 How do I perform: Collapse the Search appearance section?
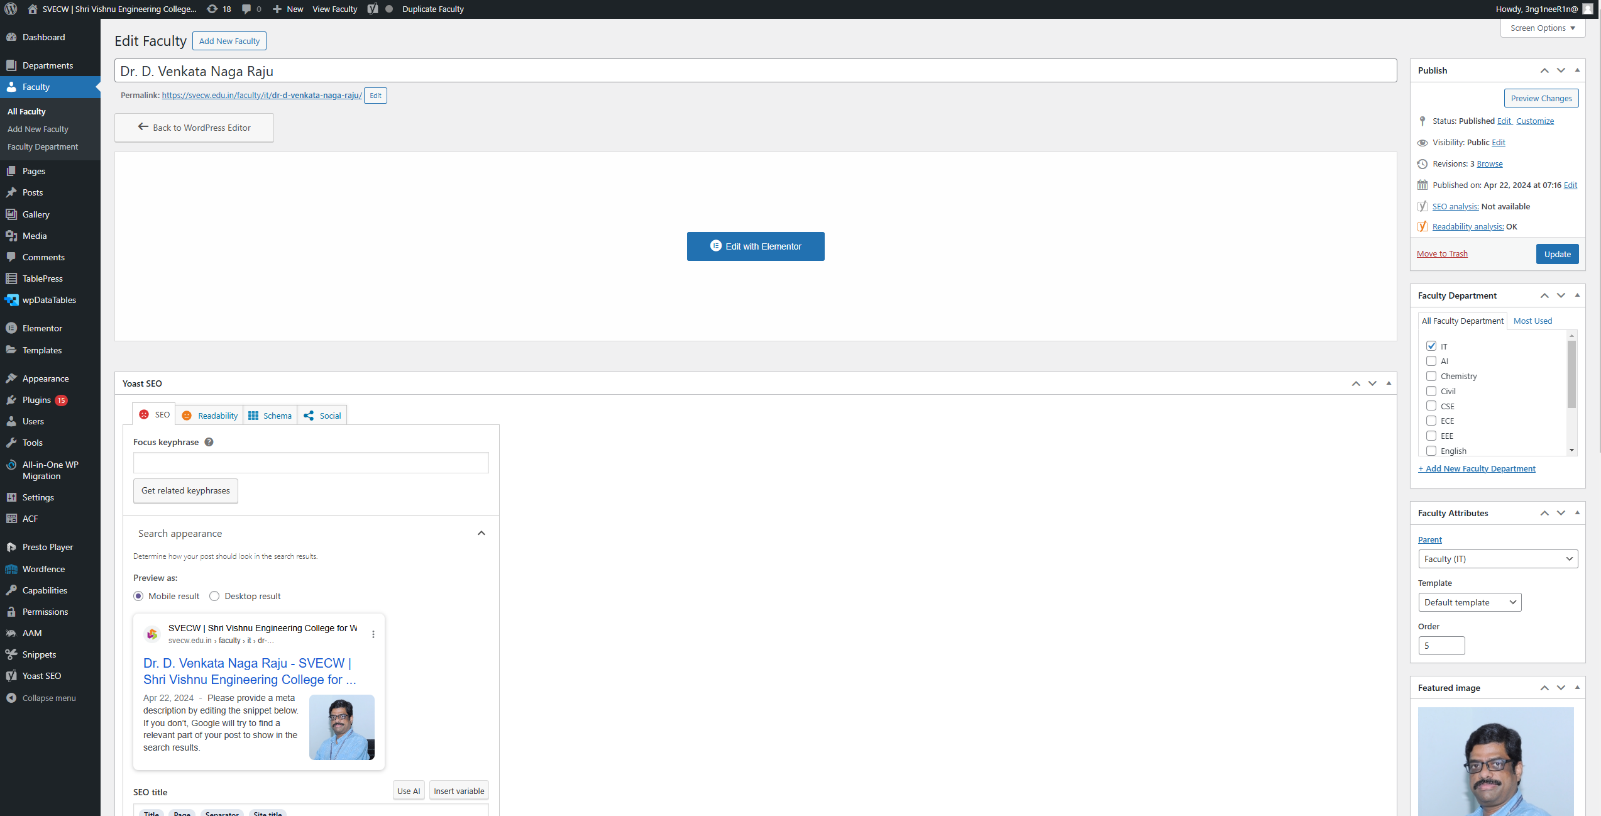(481, 533)
